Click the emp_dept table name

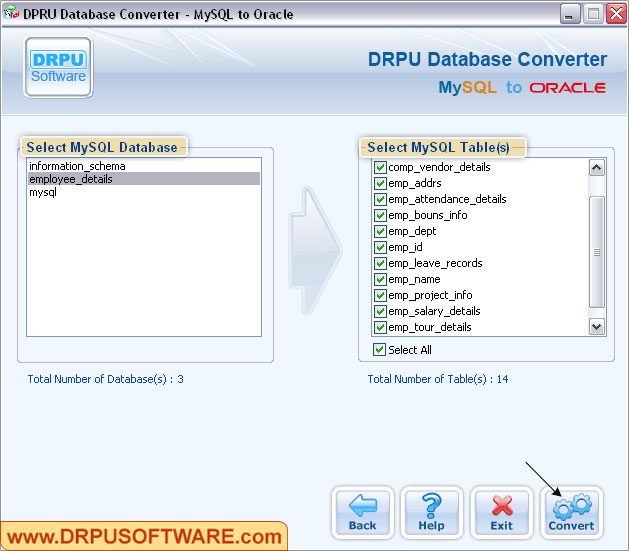(412, 231)
